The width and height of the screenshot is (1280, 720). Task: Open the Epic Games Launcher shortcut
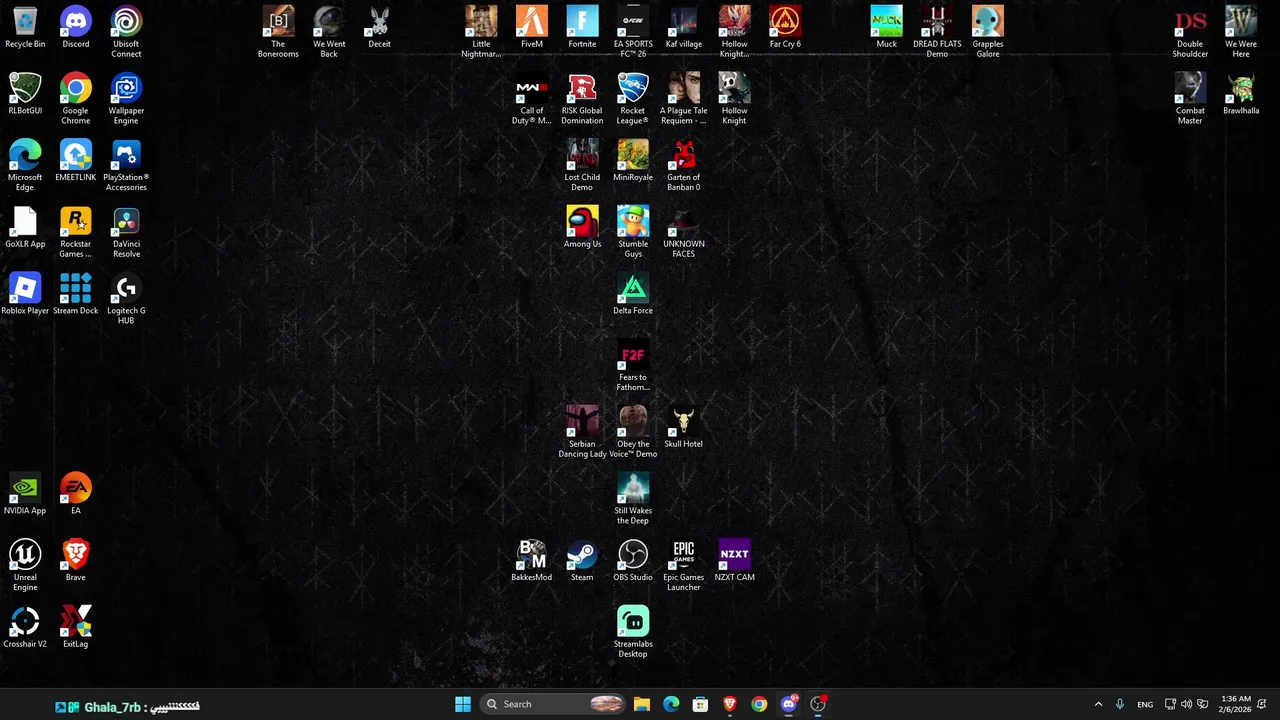[x=684, y=565]
